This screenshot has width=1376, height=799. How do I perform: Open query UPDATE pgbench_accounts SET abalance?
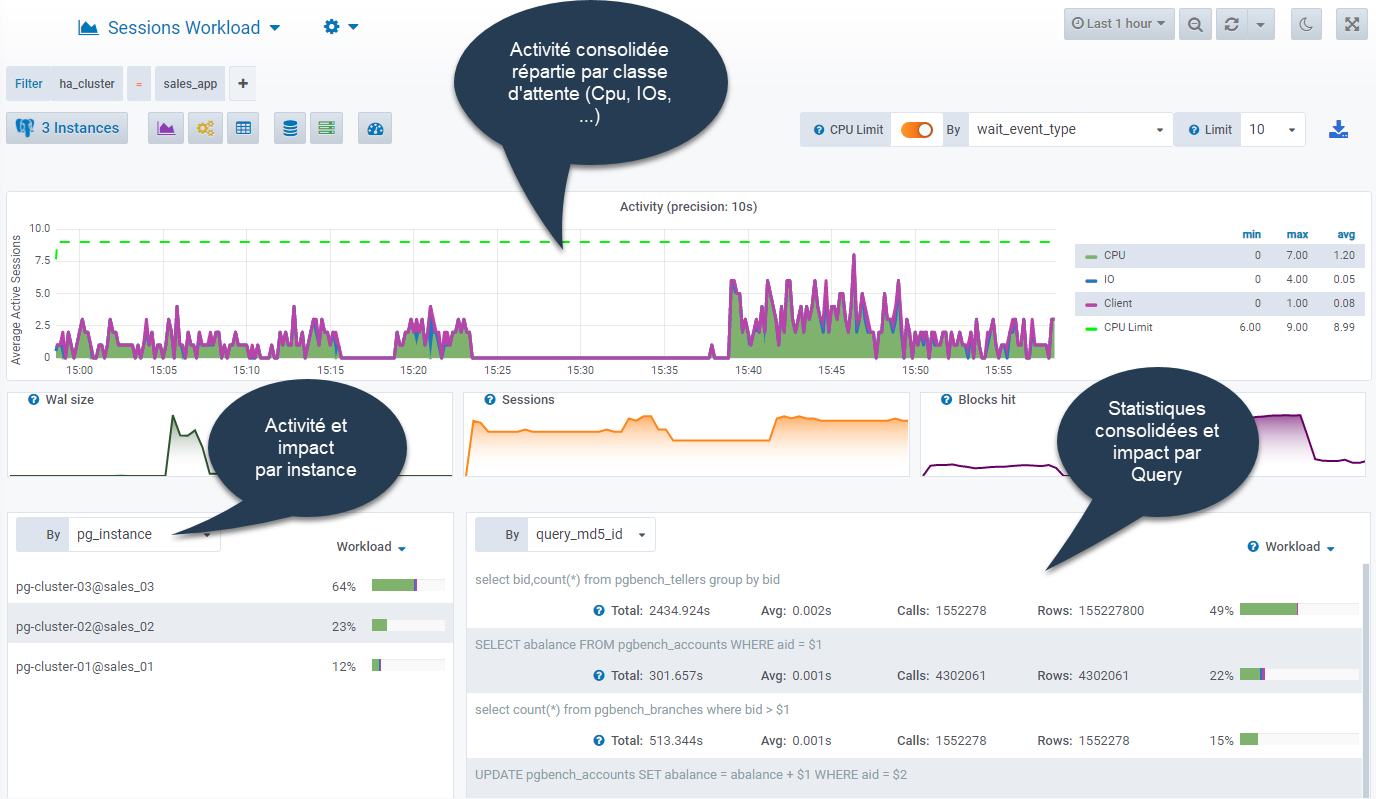pos(691,775)
